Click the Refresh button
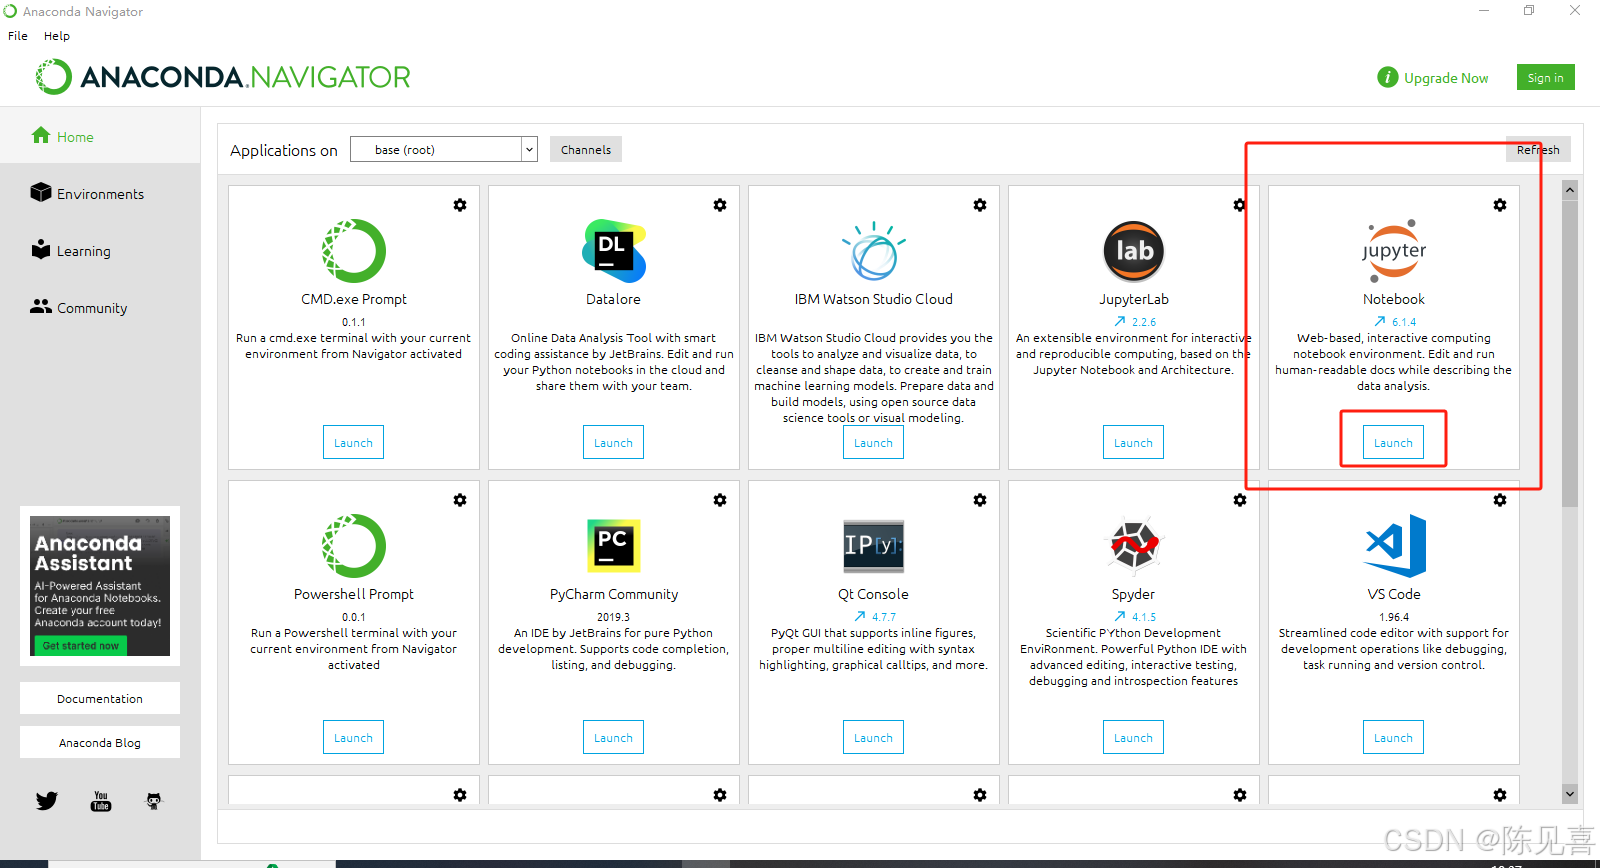Viewport: 1600px width, 868px height. 1538,150
